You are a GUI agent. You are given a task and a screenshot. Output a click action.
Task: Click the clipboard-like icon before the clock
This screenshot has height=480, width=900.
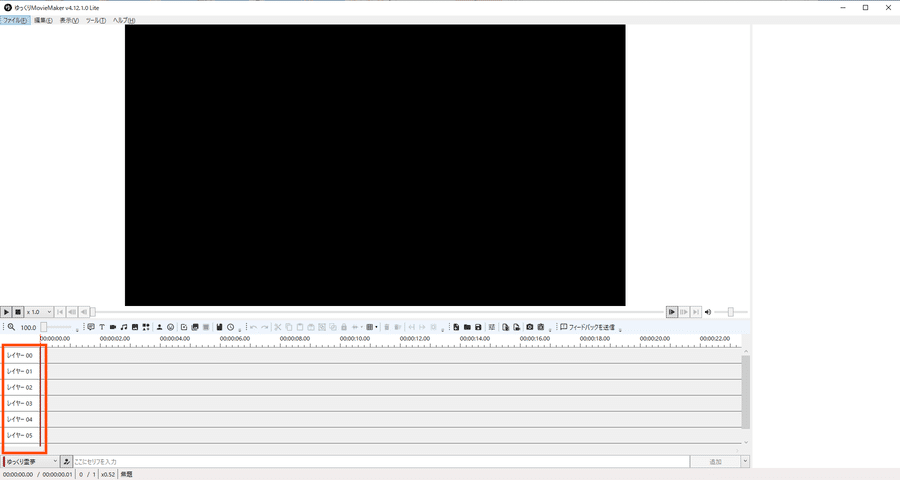219,327
